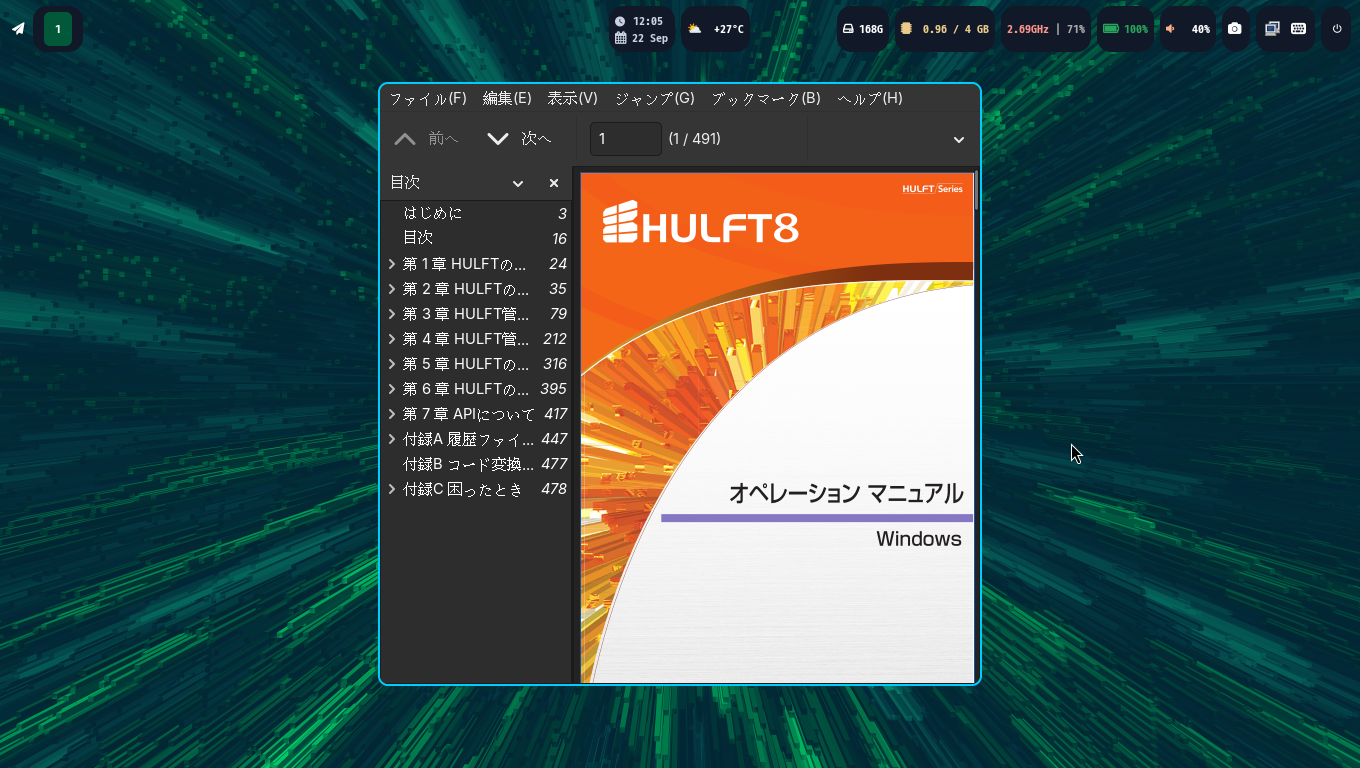The height and width of the screenshot is (768, 1360).
Task: Select the 付録B コード変換… outline row
Action: coord(476,464)
